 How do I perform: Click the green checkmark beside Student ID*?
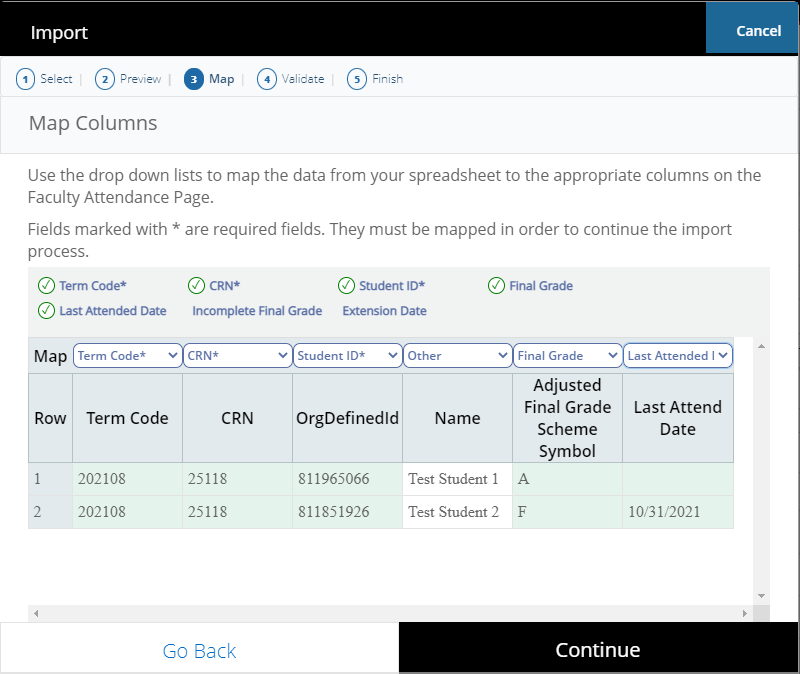tap(347, 286)
